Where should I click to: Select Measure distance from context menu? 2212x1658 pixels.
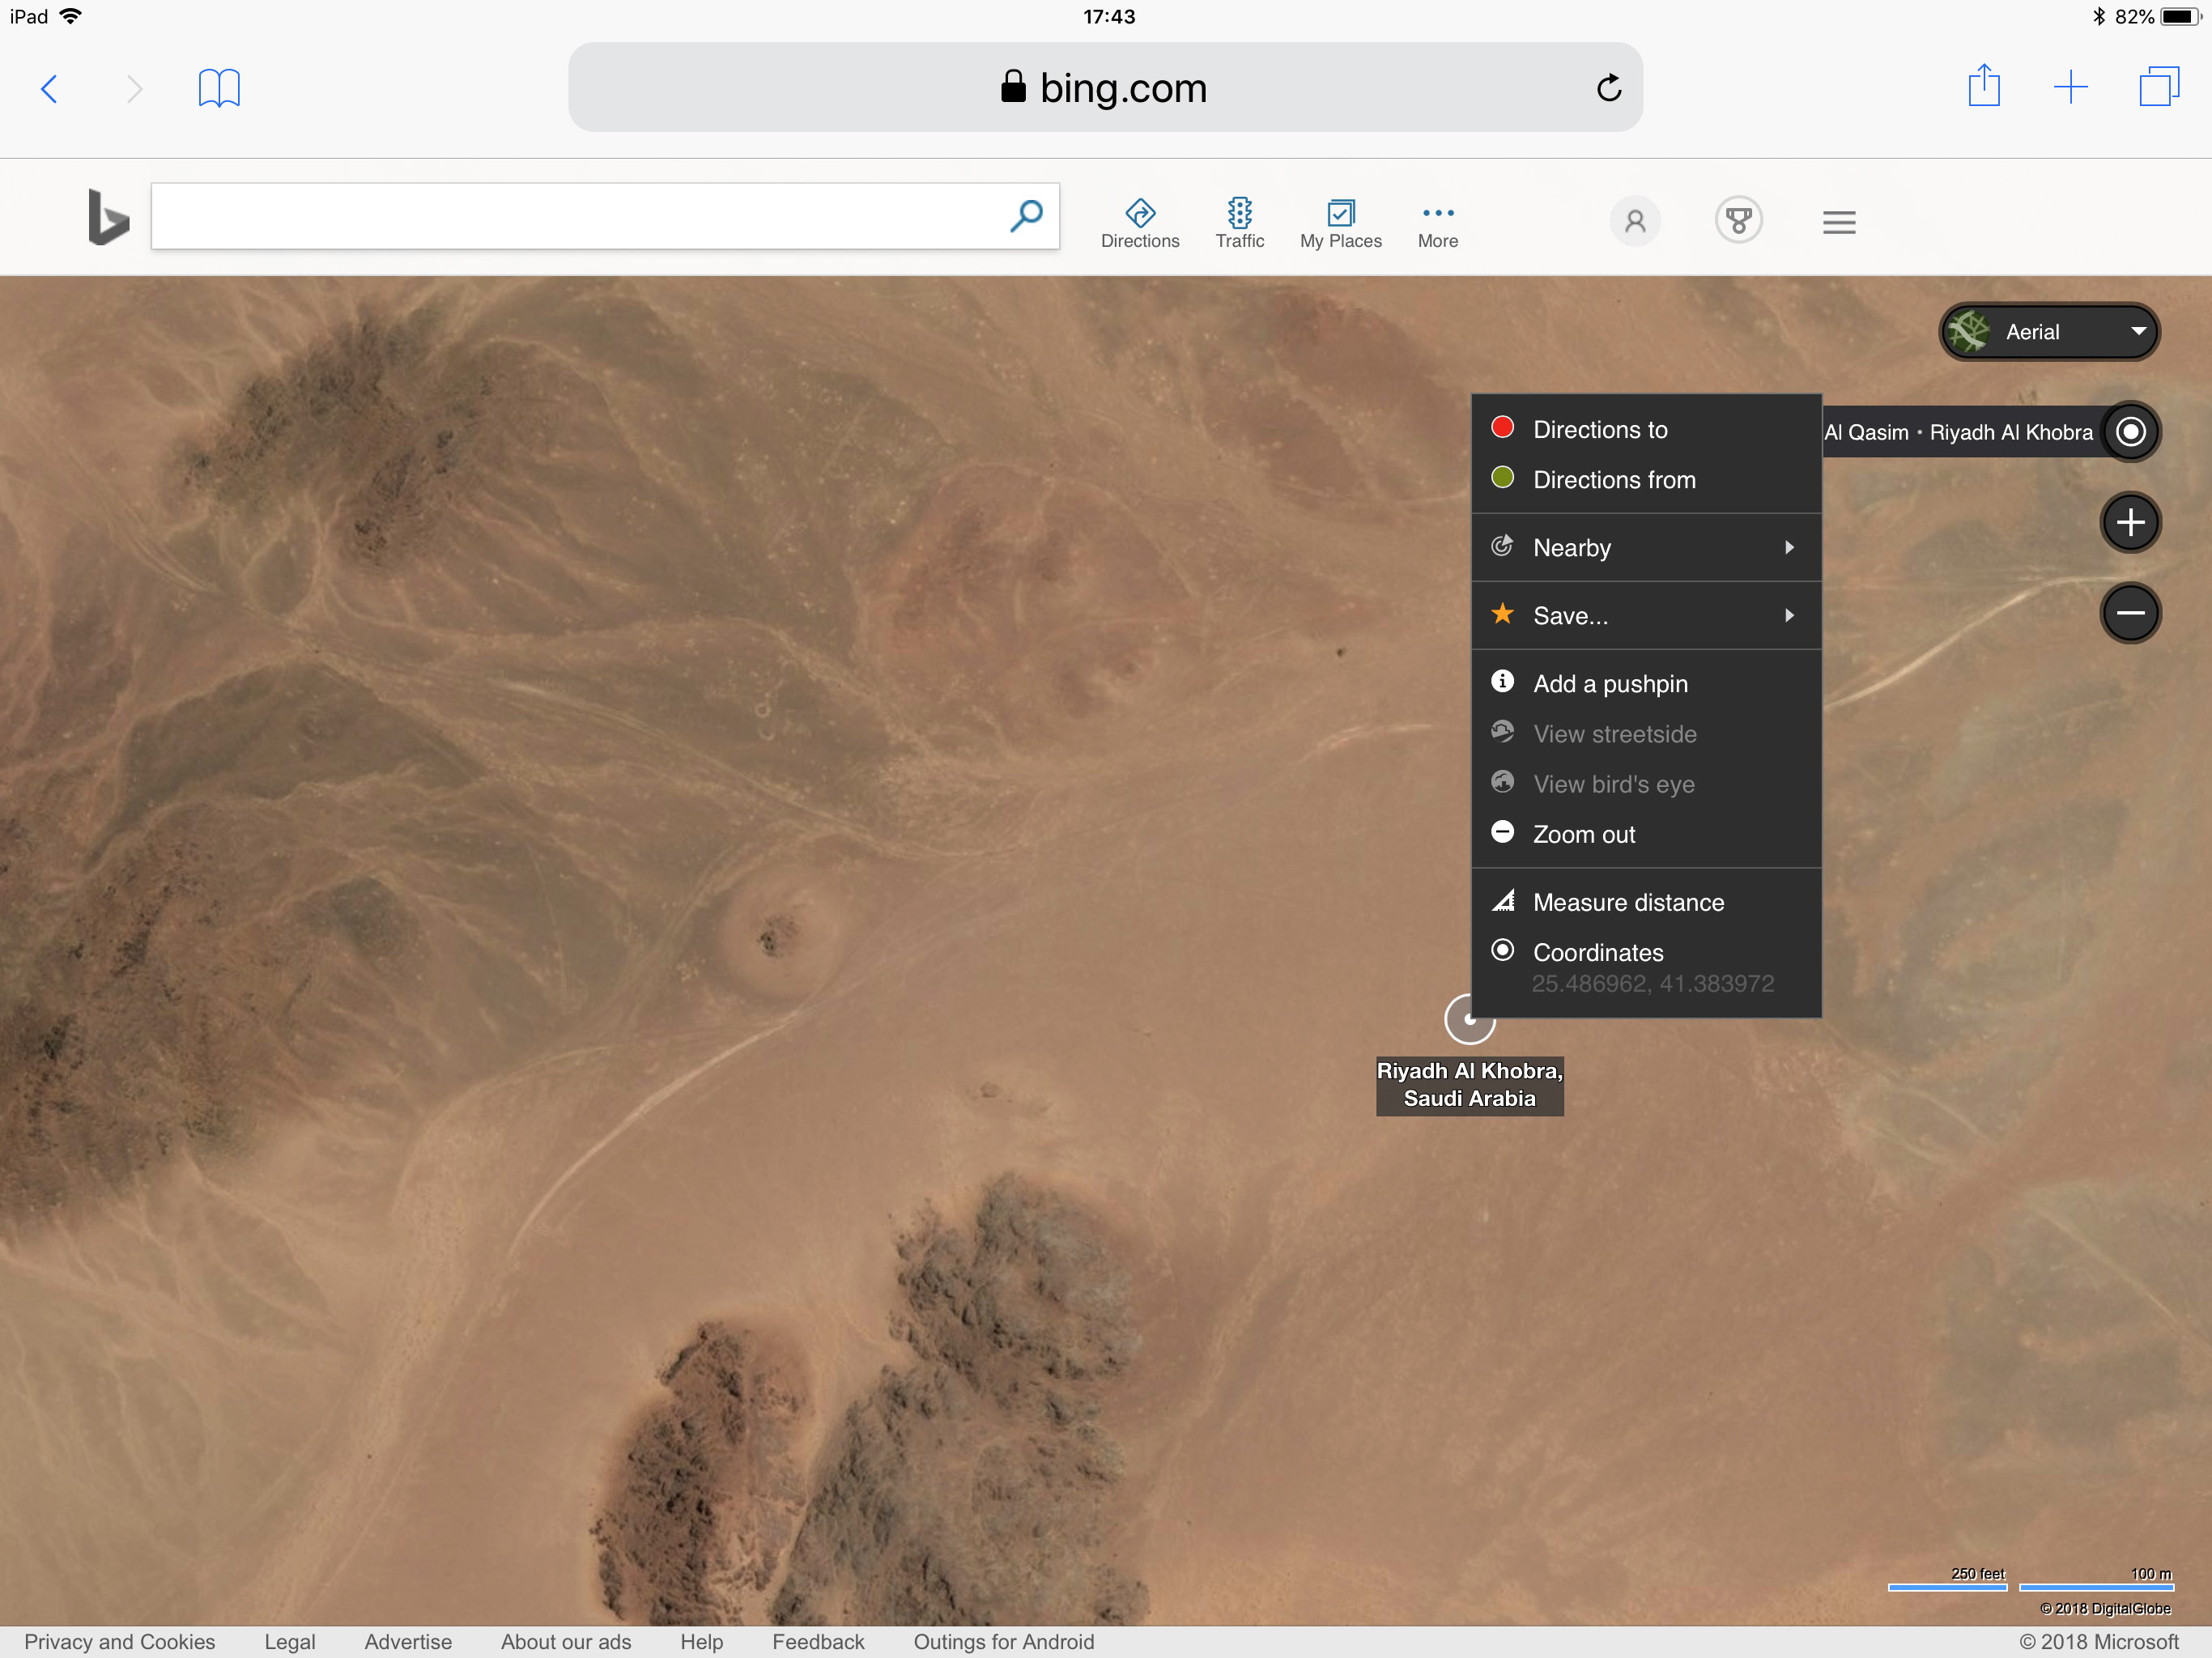click(x=1628, y=903)
